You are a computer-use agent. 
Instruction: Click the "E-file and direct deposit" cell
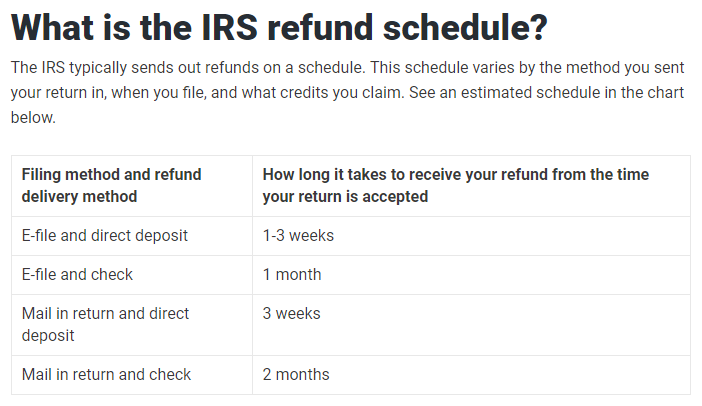coord(105,236)
